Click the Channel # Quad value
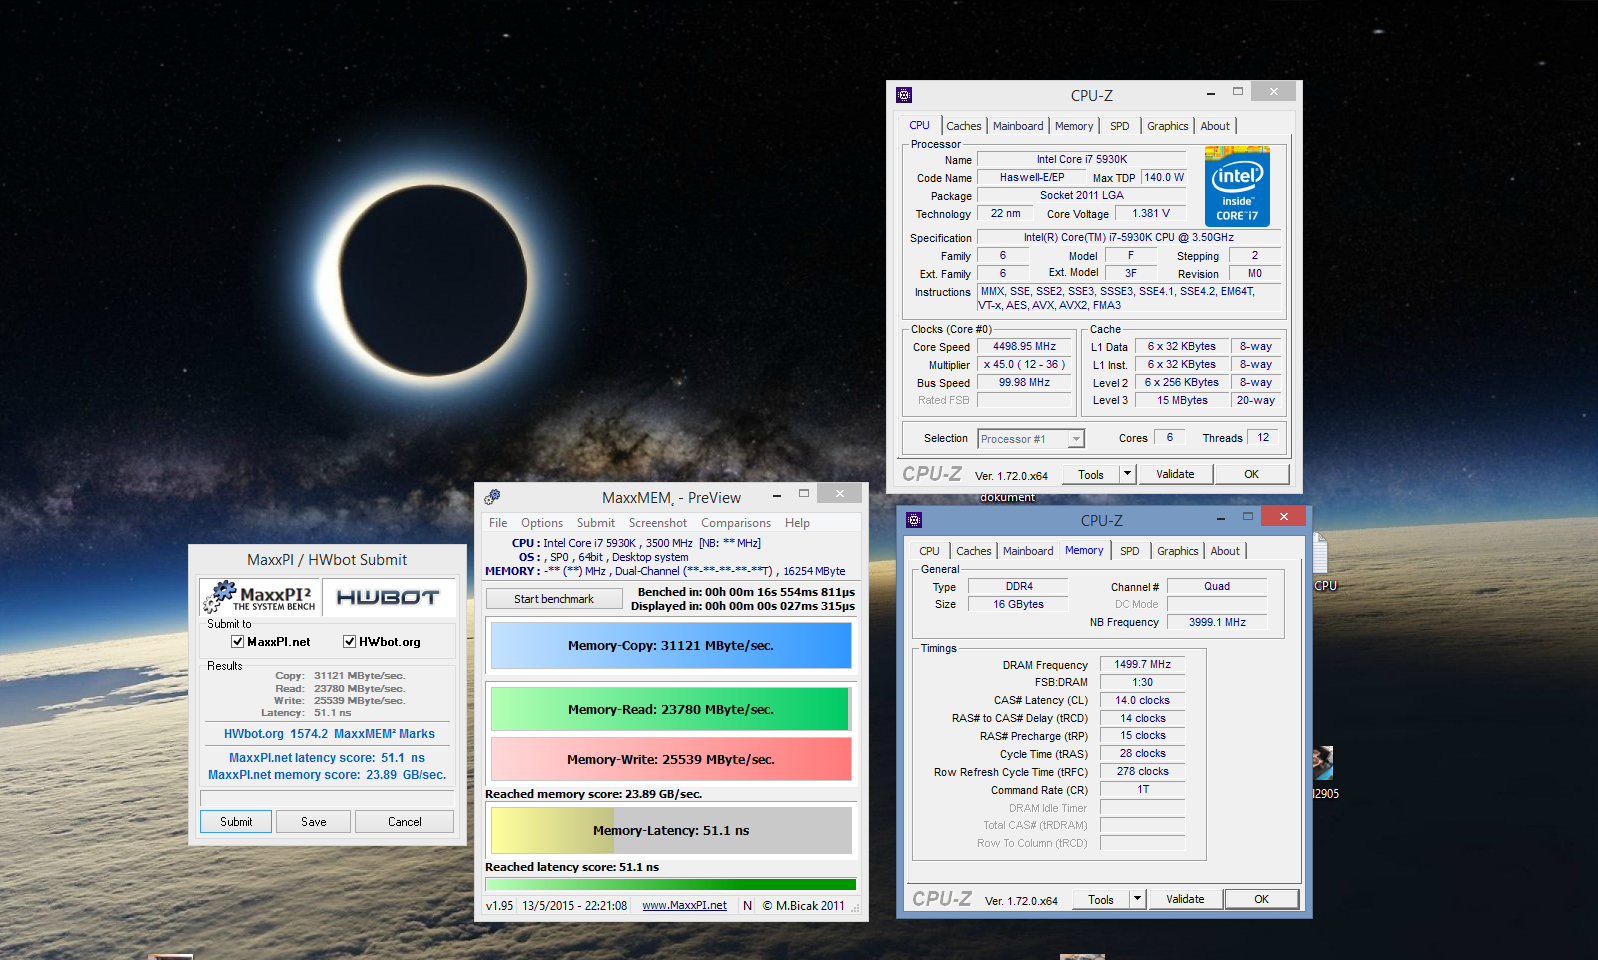1598x960 pixels. (x=1217, y=586)
